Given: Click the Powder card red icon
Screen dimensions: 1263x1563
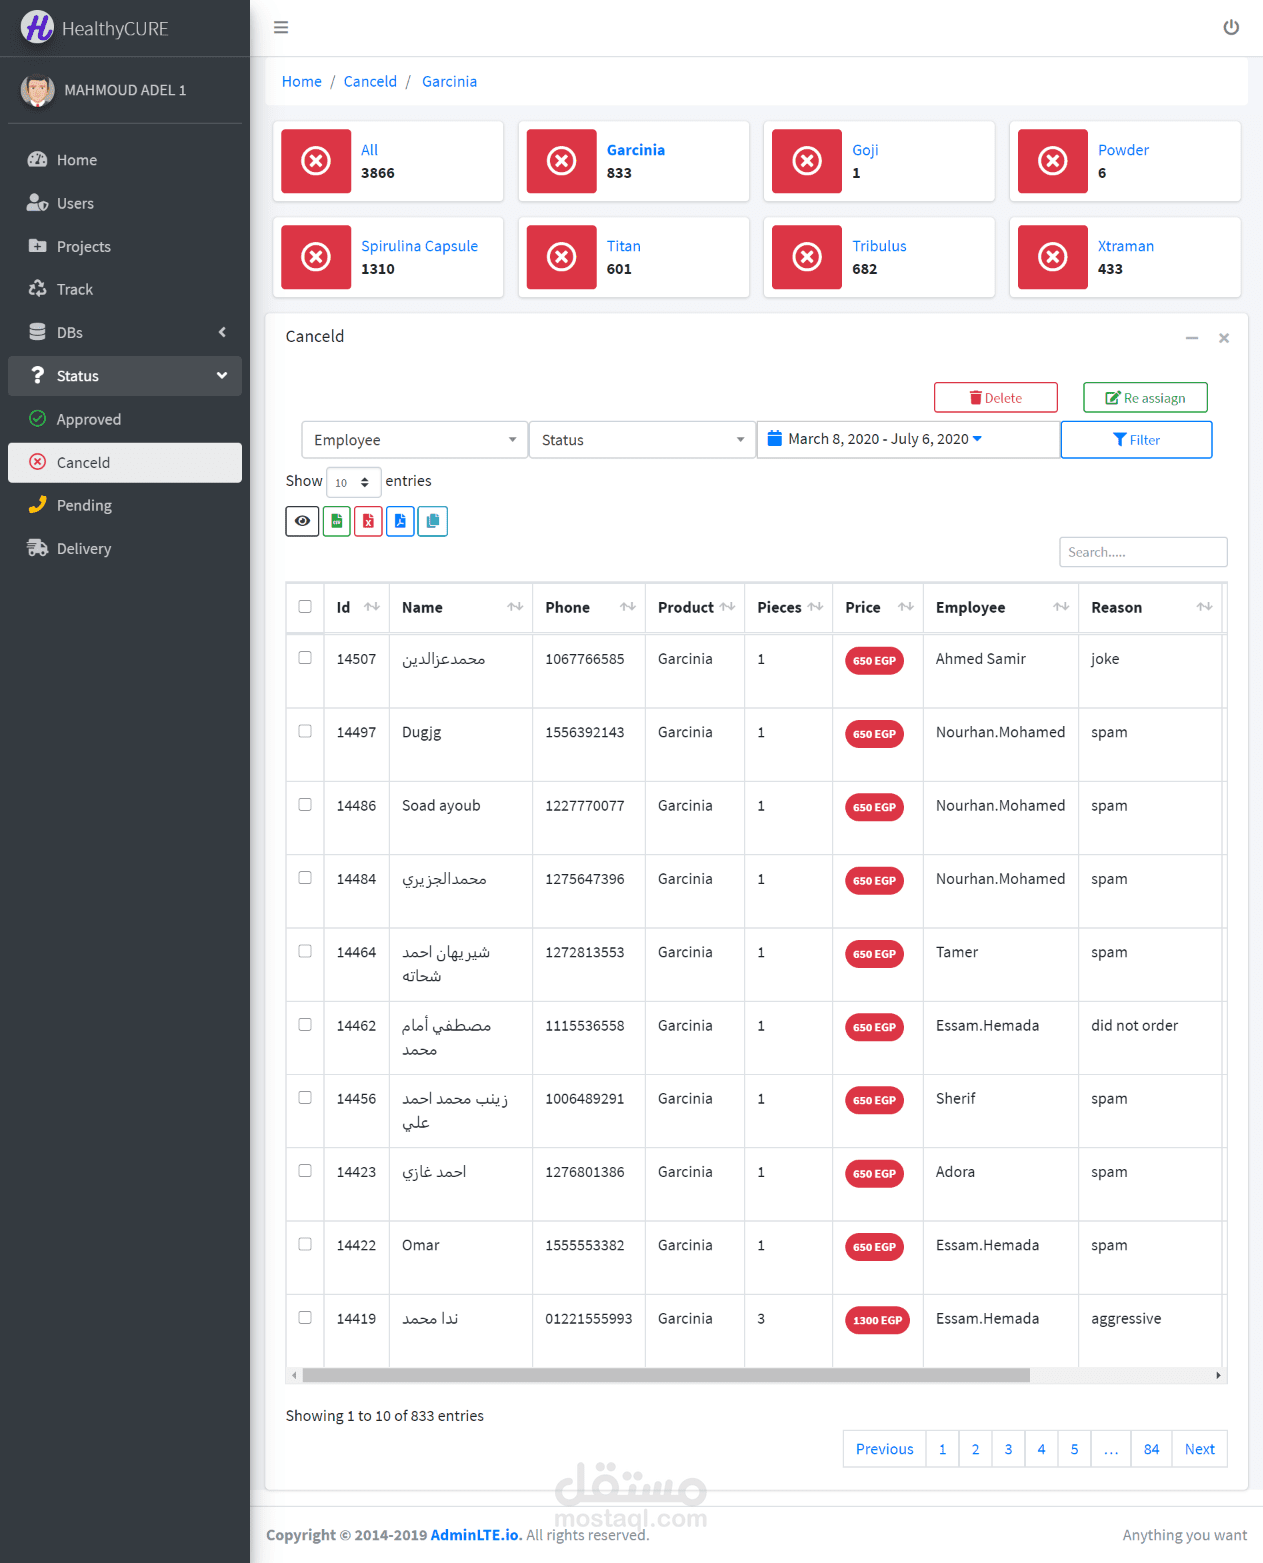Looking at the screenshot, I should [x=1053, y=161].
